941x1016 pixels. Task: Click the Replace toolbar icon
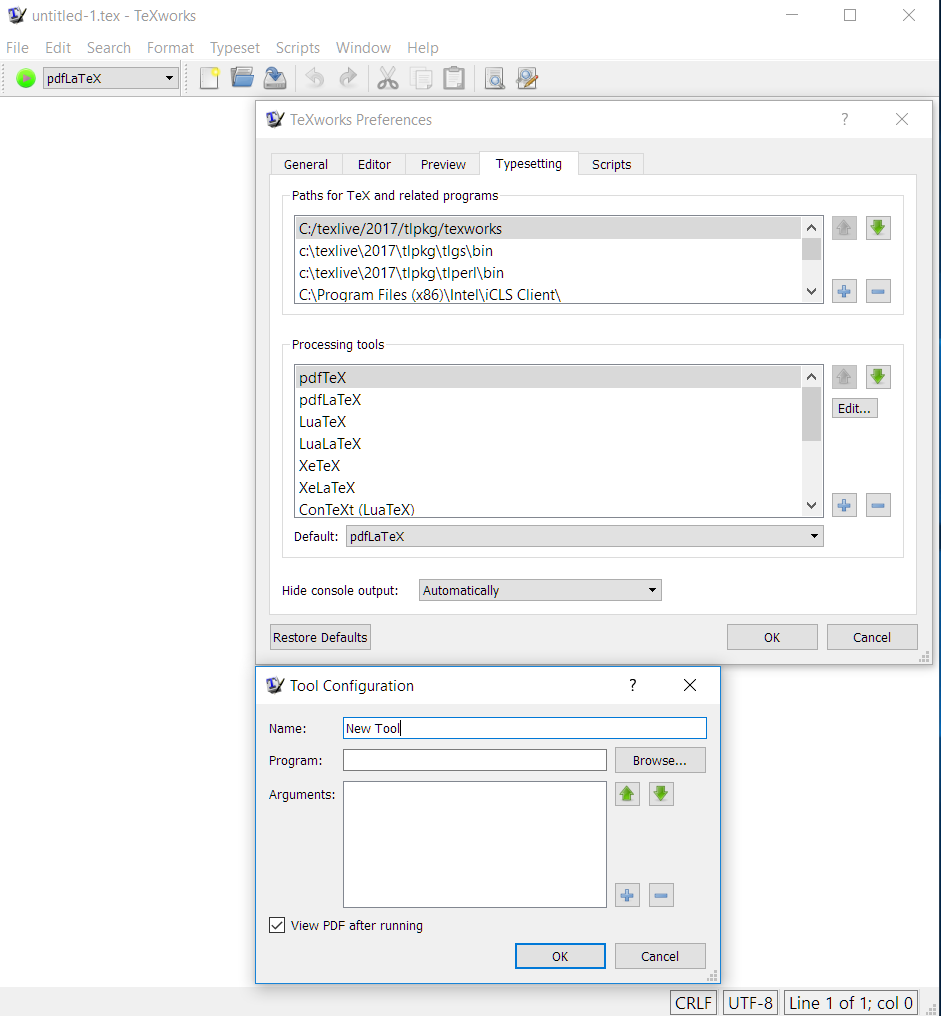tap(528, 78)
